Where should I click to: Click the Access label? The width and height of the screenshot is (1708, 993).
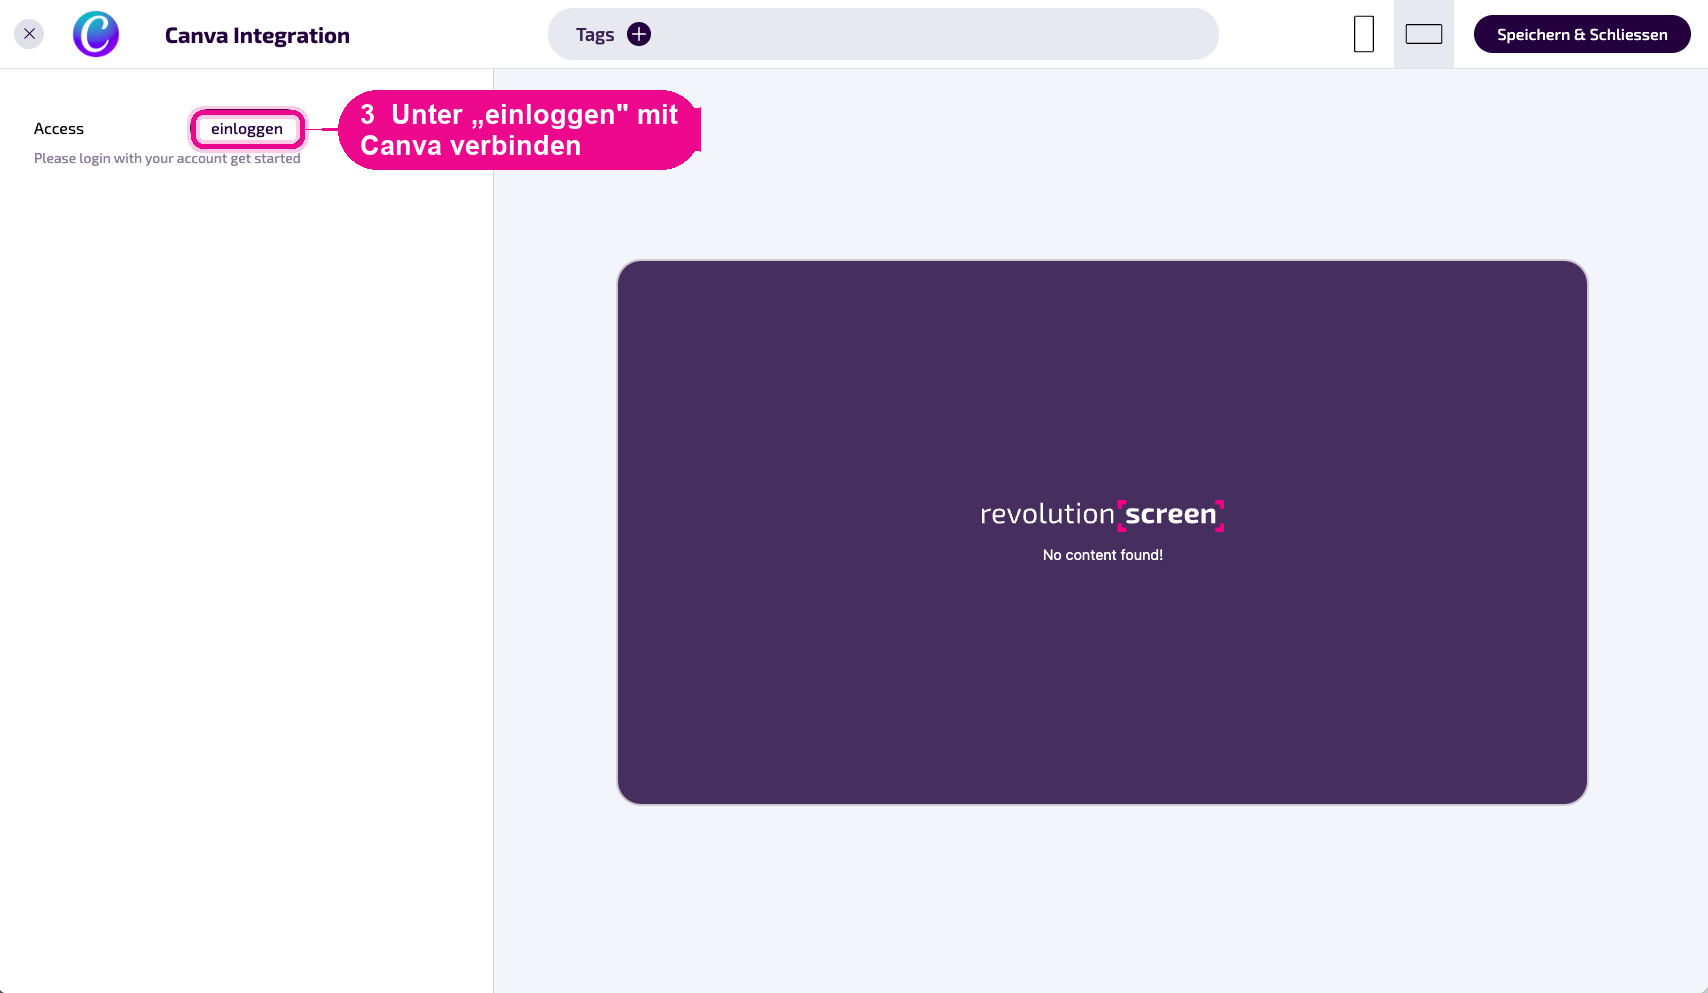tap(59, 129)
